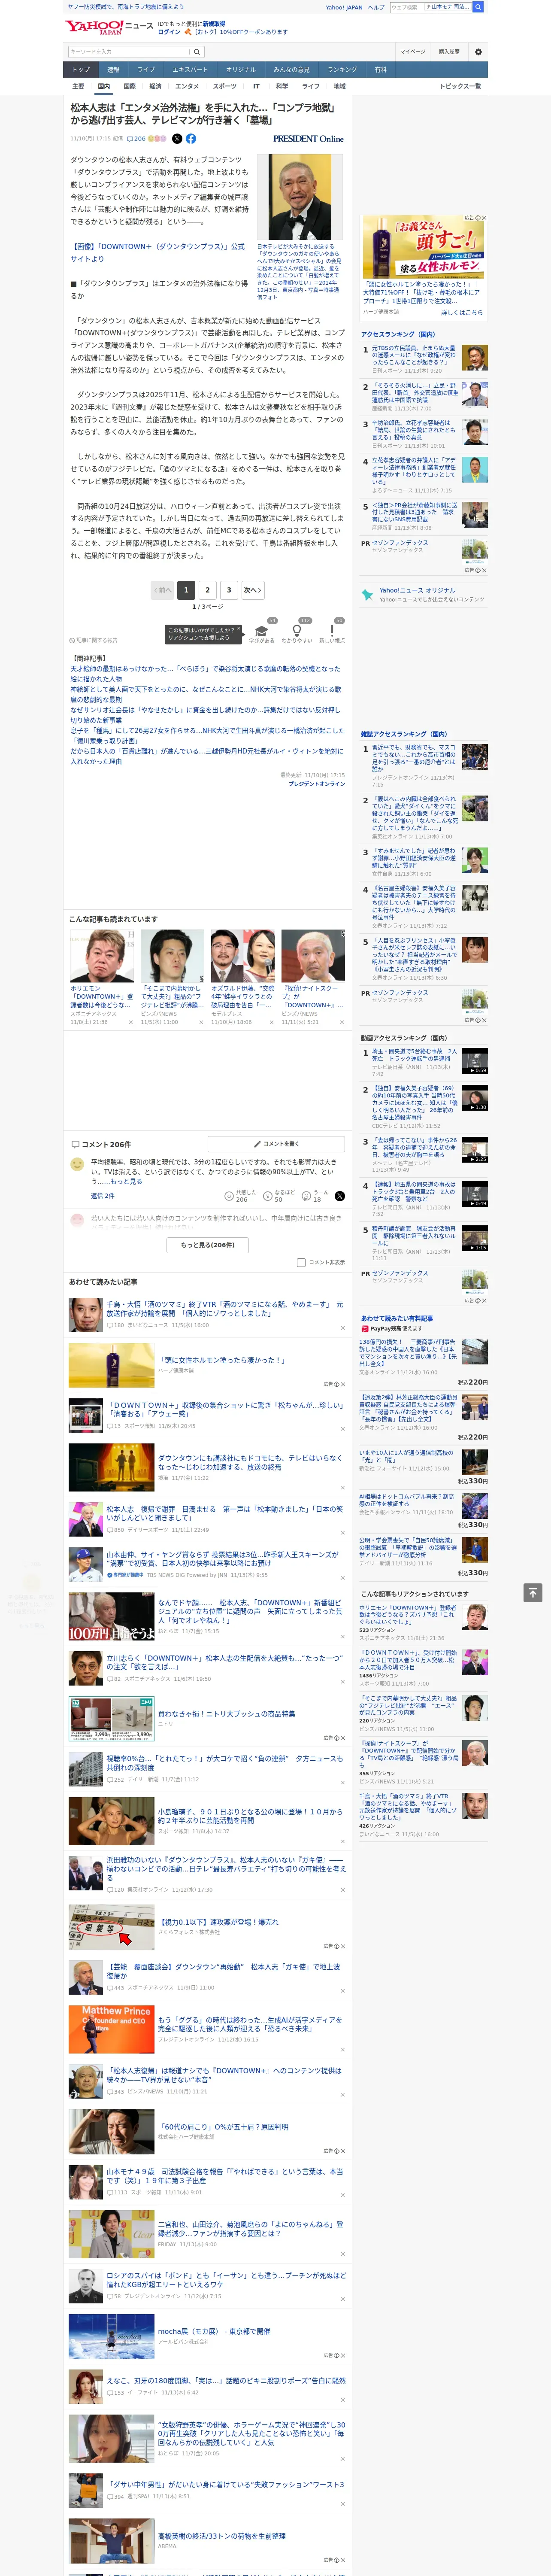Click the Yahoo! JAPAN ニュース logo

click(x=109, y=27)
